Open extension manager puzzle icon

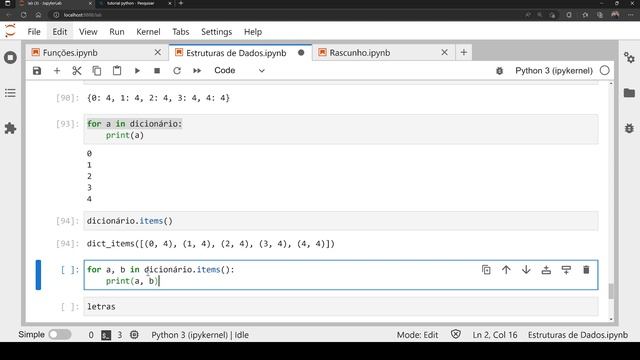10,129
